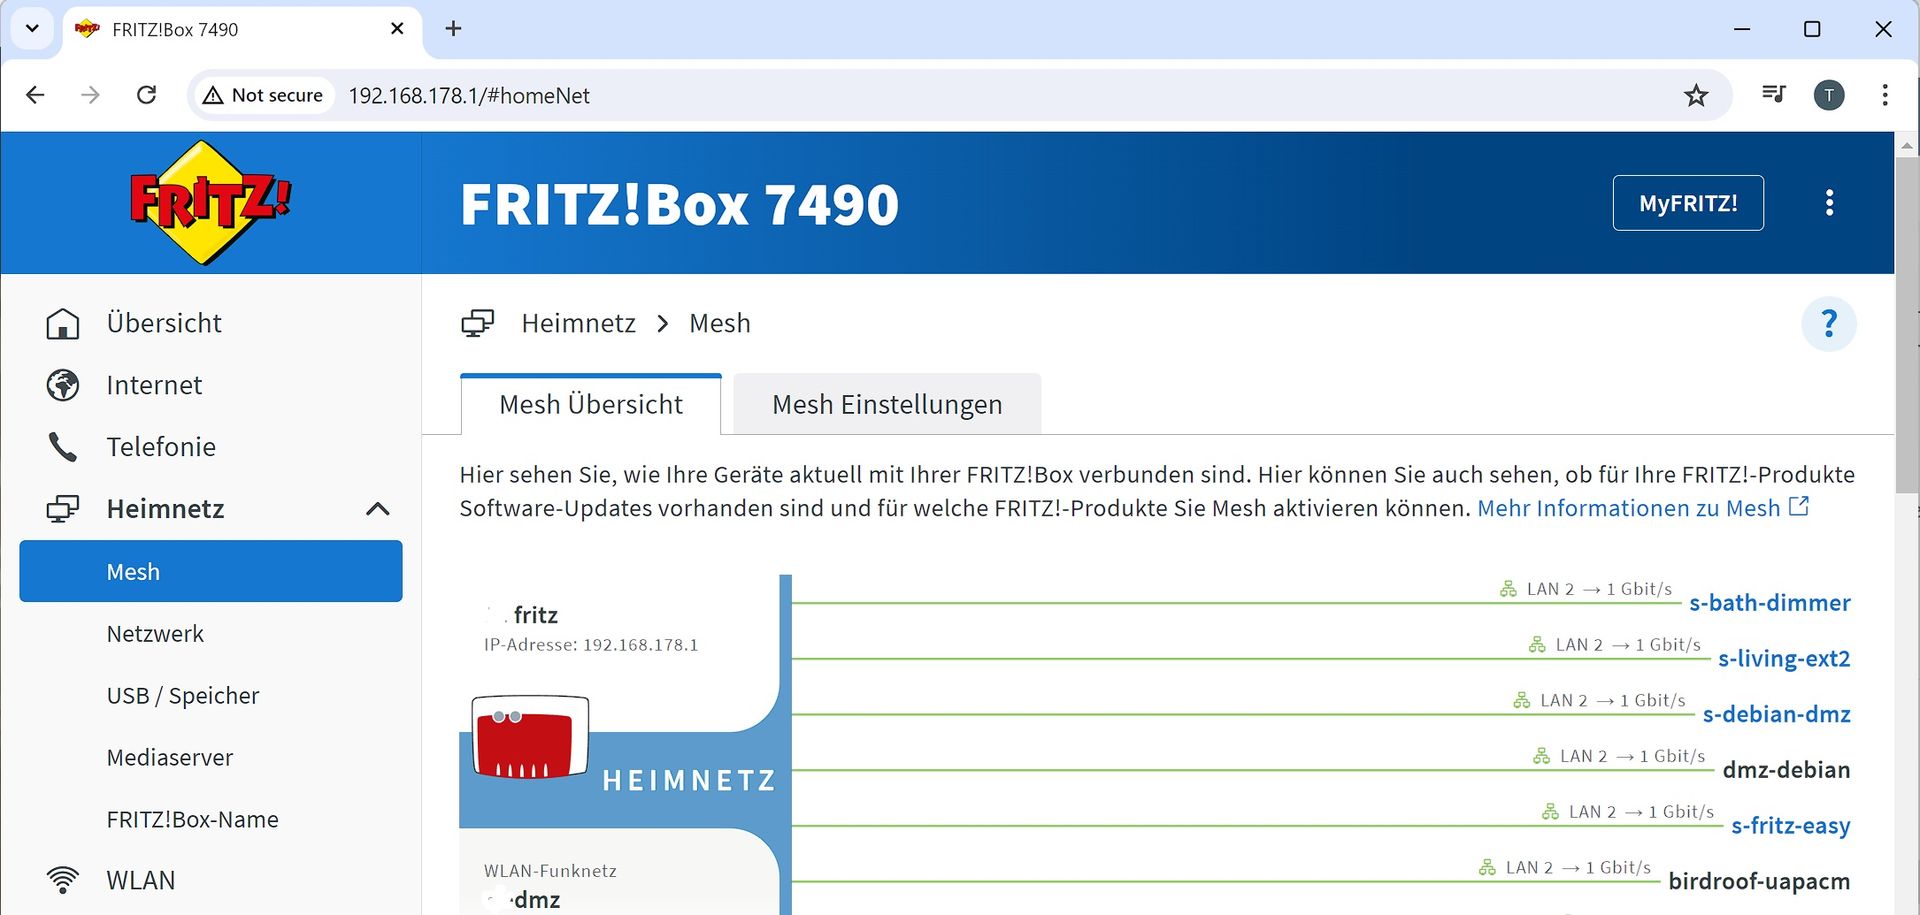Open the browser media control icon
The width and height of the screenshot is (1920, 915).
pyautogui.click(x=1773, y=94)
